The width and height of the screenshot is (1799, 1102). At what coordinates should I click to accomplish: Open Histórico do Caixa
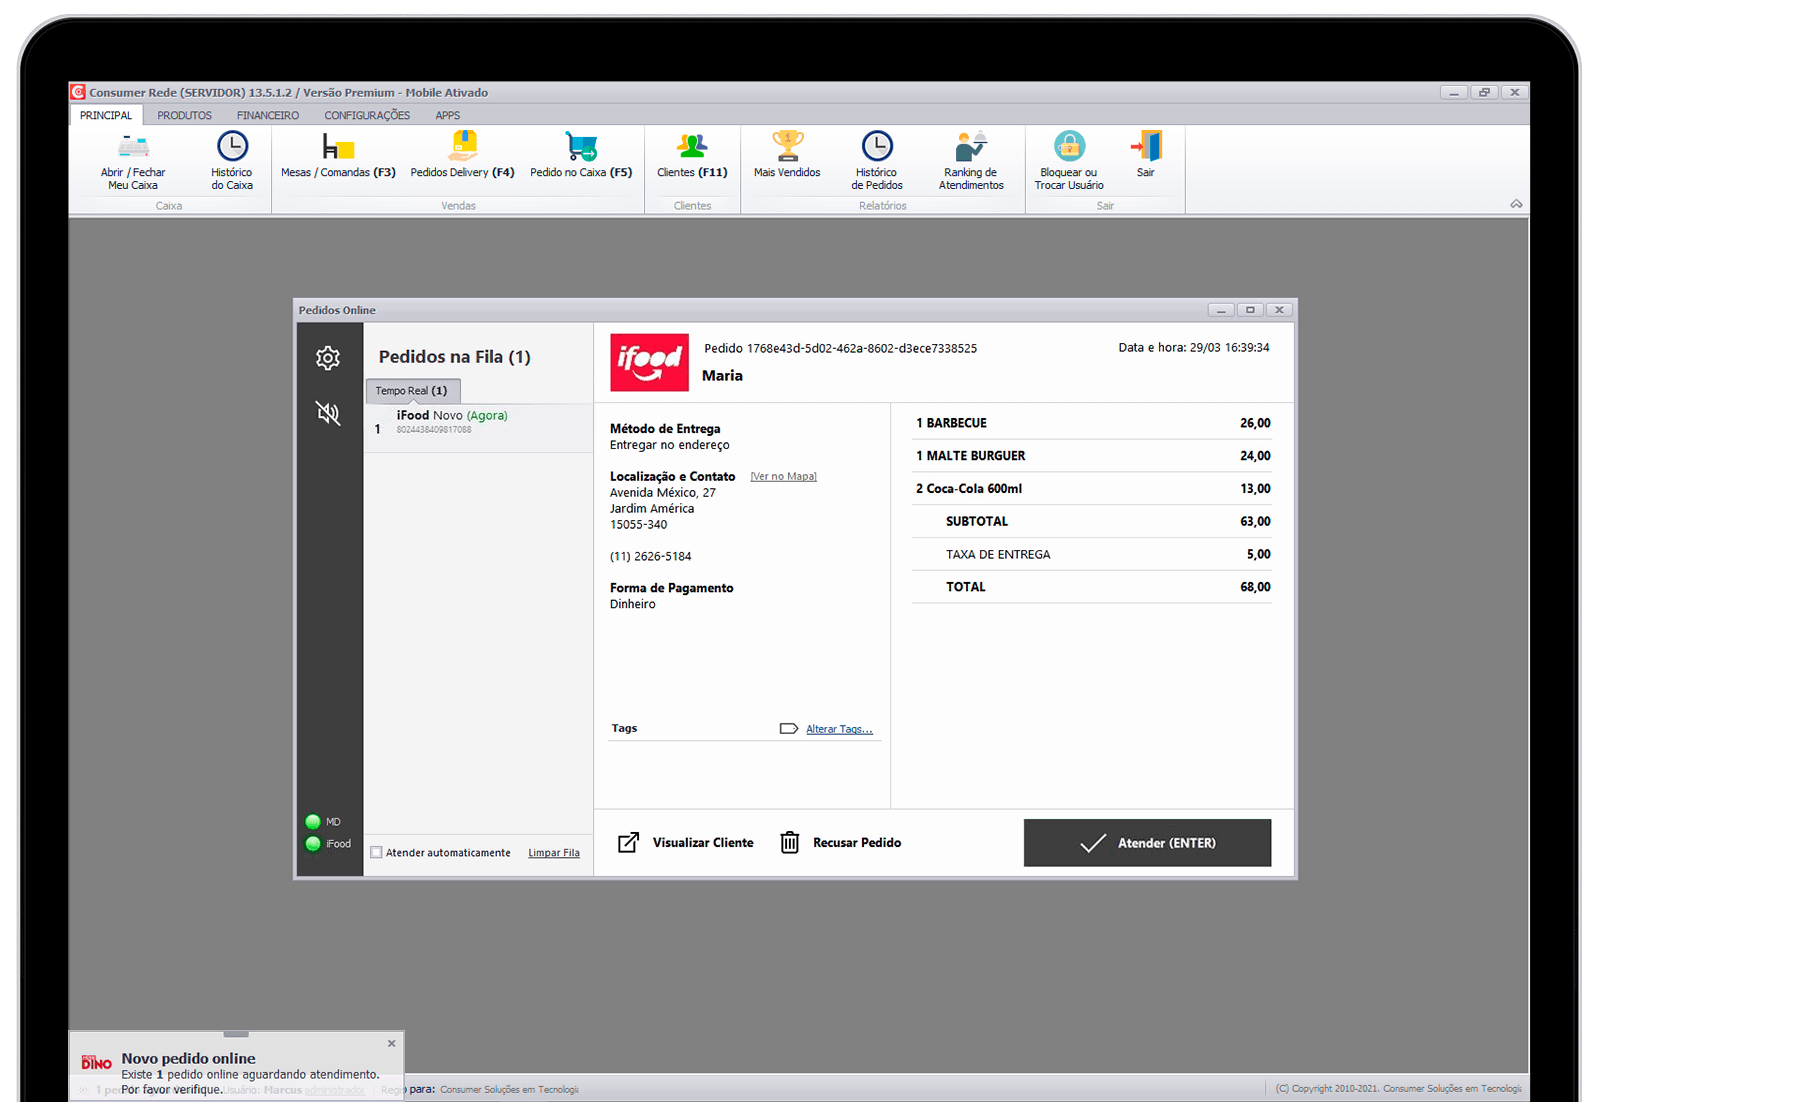(232, 160)
